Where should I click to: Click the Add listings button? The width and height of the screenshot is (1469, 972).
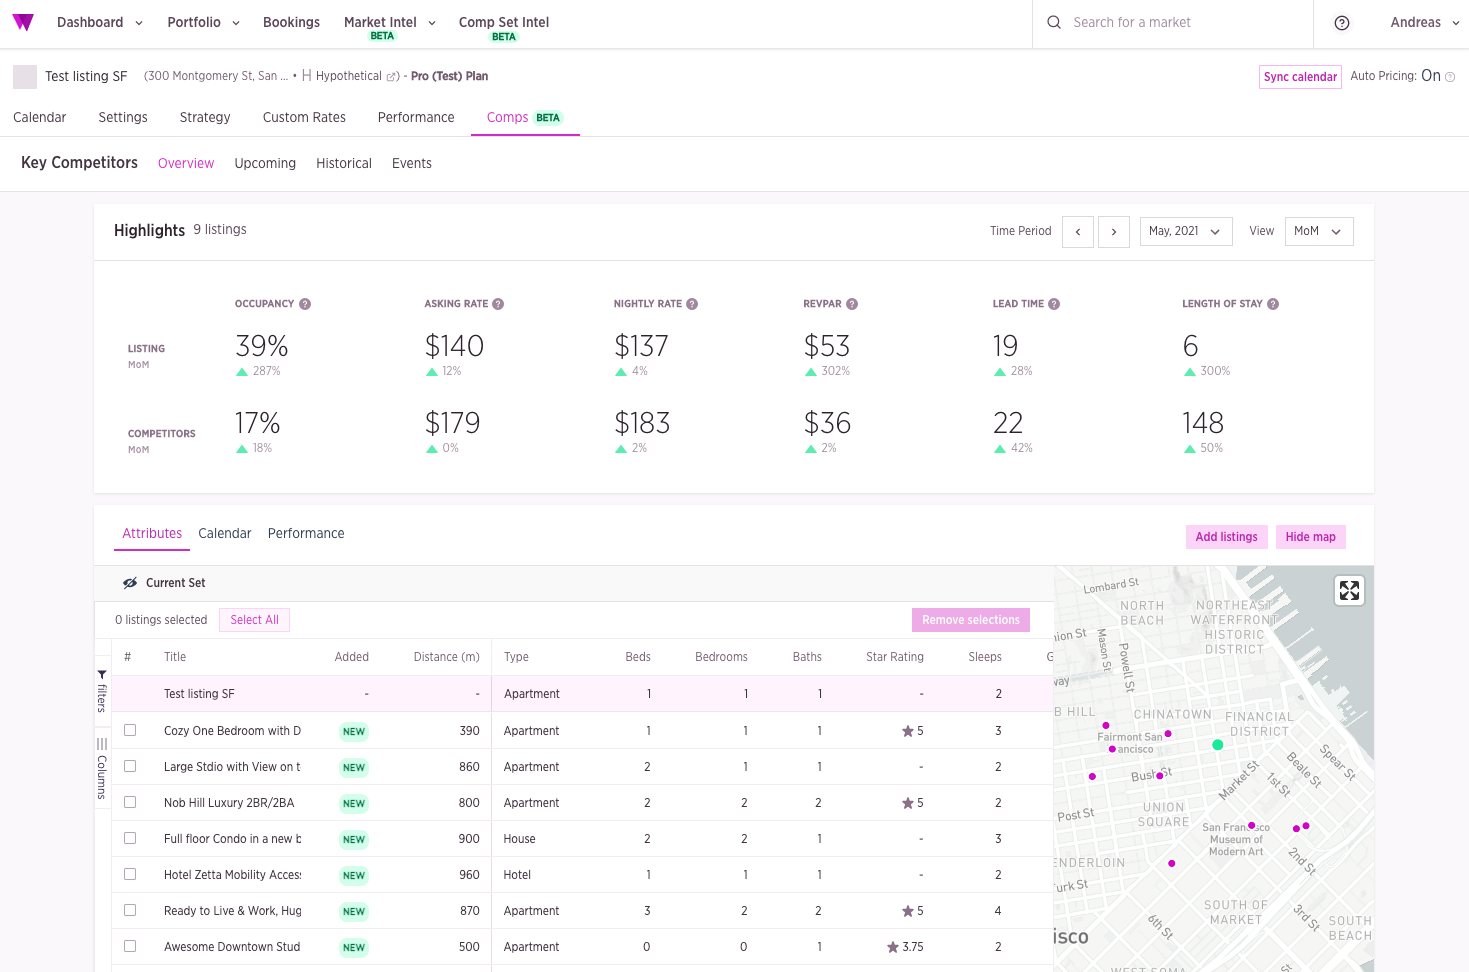1227,537
